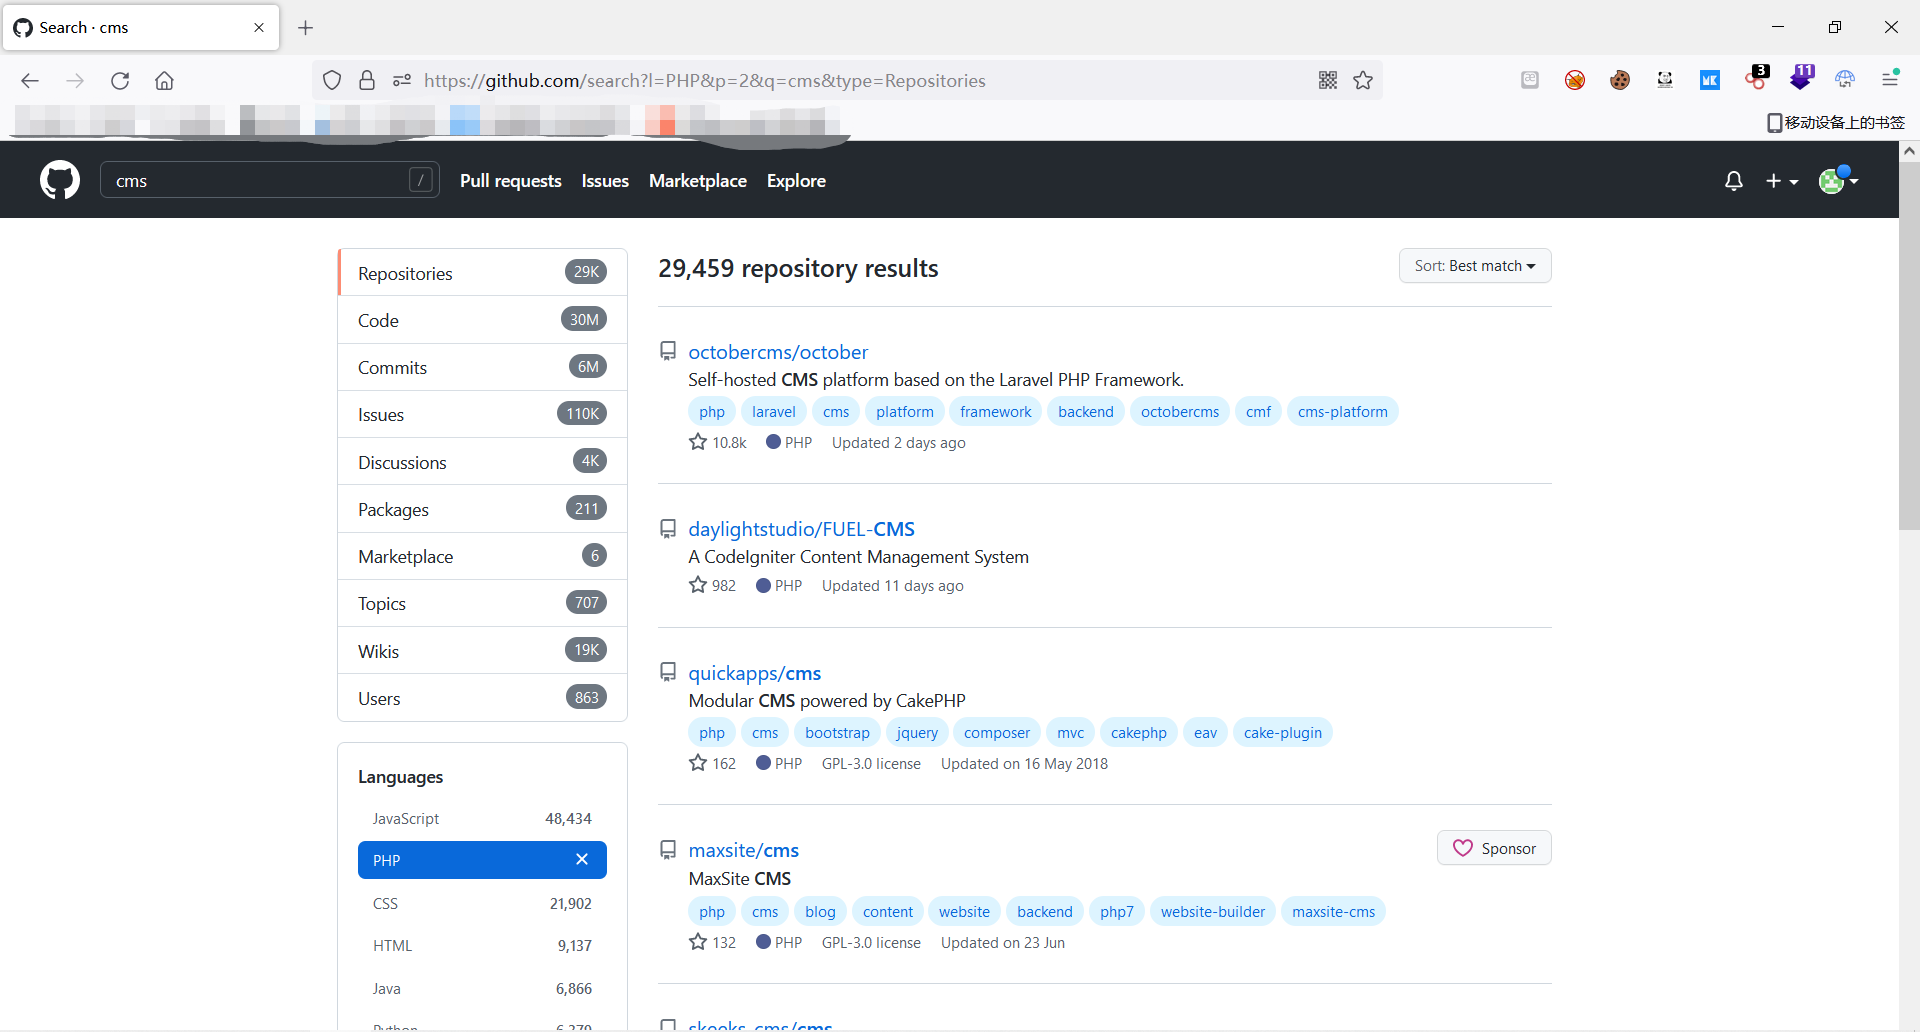Click the star icon showing 132
1920x1032 pixels.
pyautogui.click(x=698, y=941)
